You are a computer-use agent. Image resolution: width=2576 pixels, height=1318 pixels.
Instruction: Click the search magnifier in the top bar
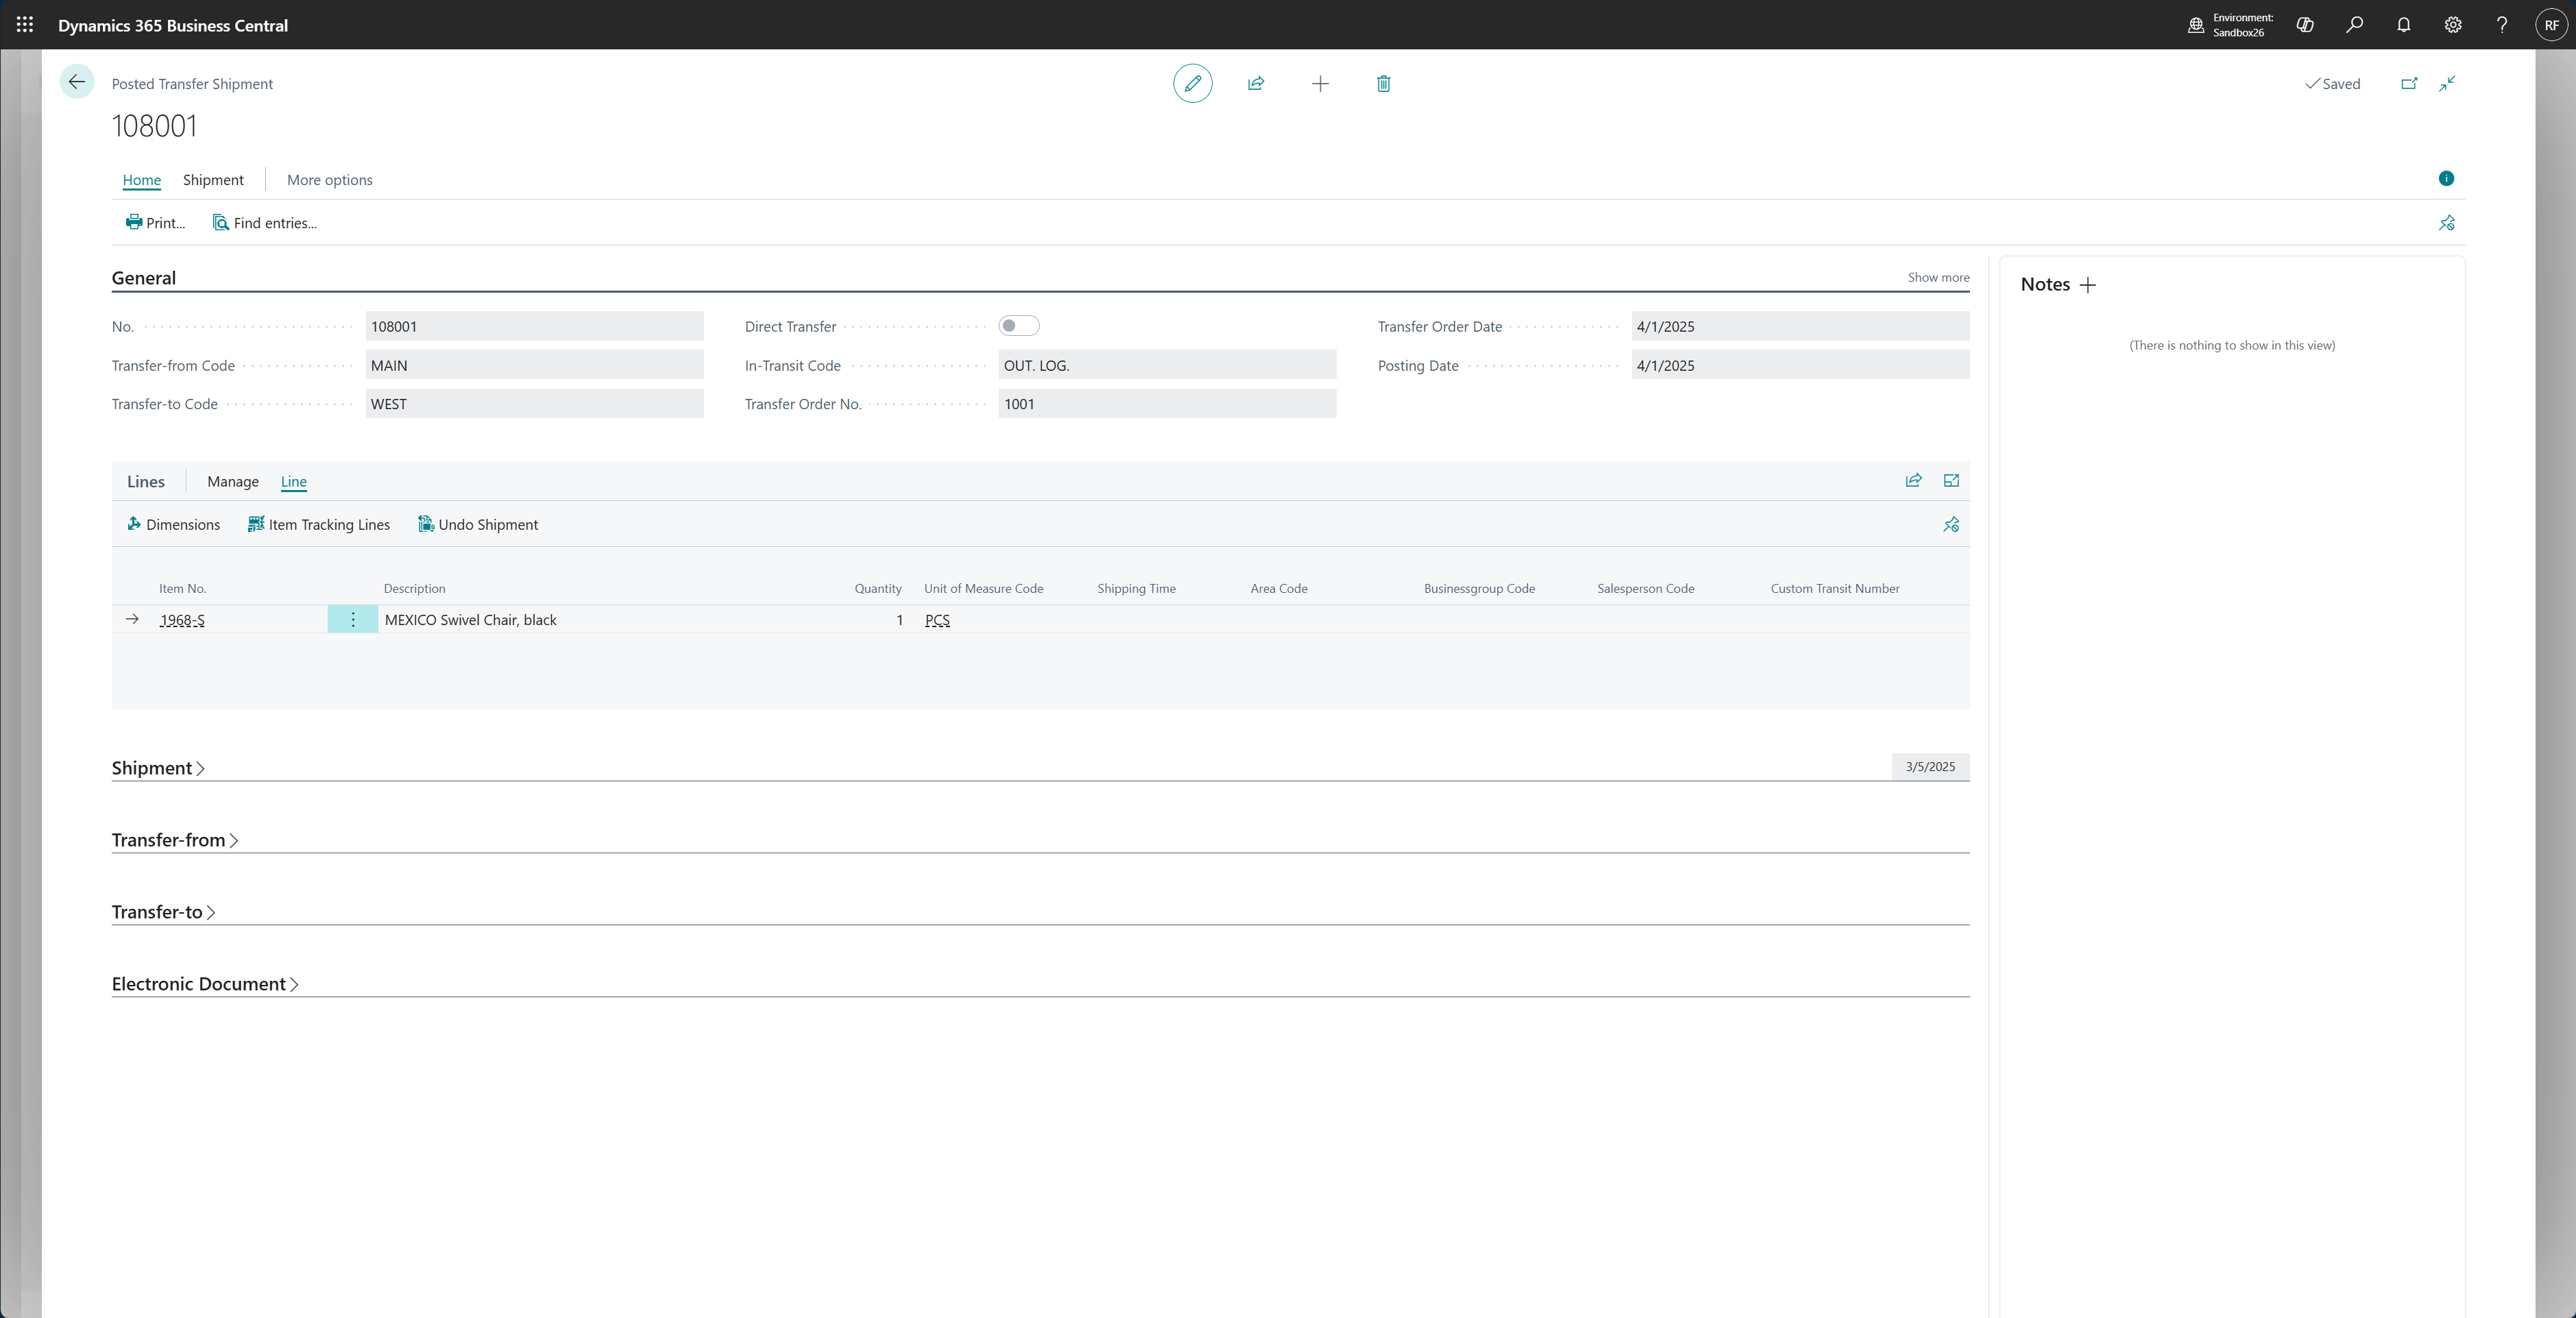coord(2354,25)
